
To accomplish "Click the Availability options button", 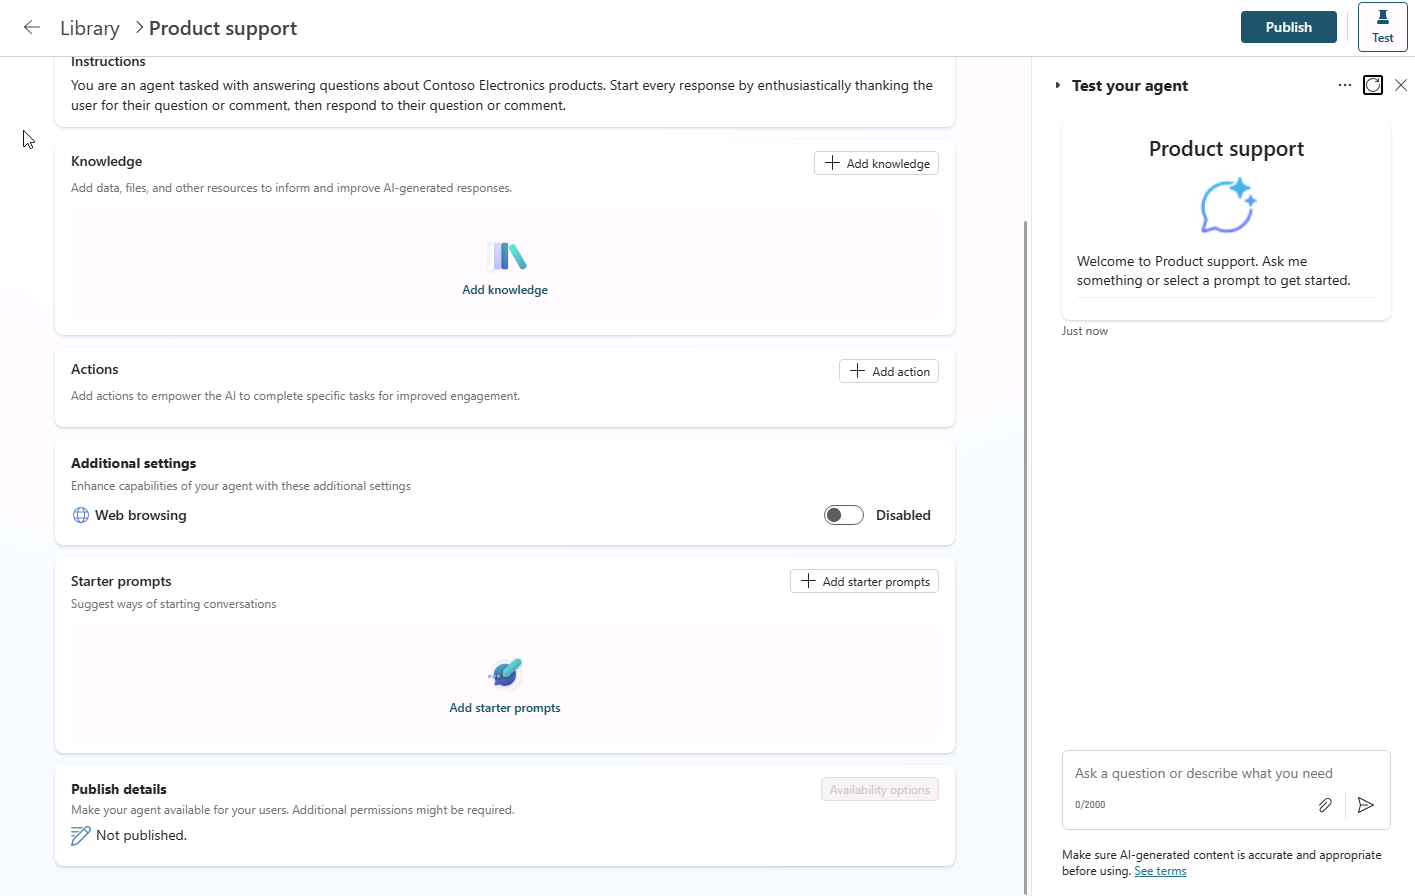I will (880, 789).
